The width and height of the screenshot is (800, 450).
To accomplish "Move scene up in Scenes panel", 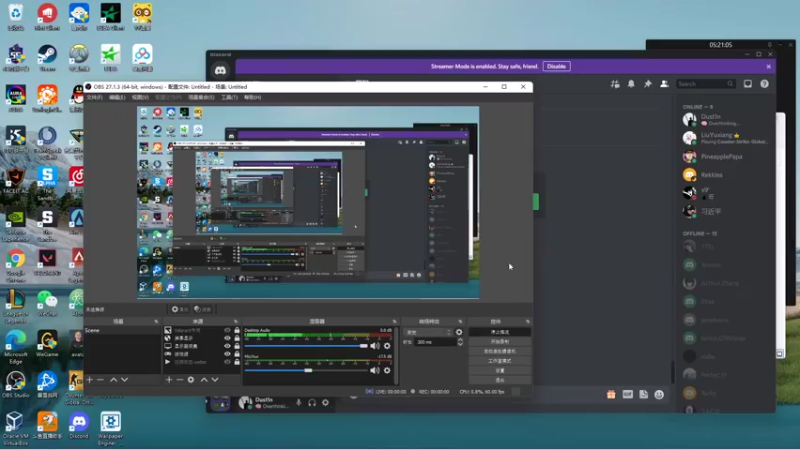I will 113,380.
